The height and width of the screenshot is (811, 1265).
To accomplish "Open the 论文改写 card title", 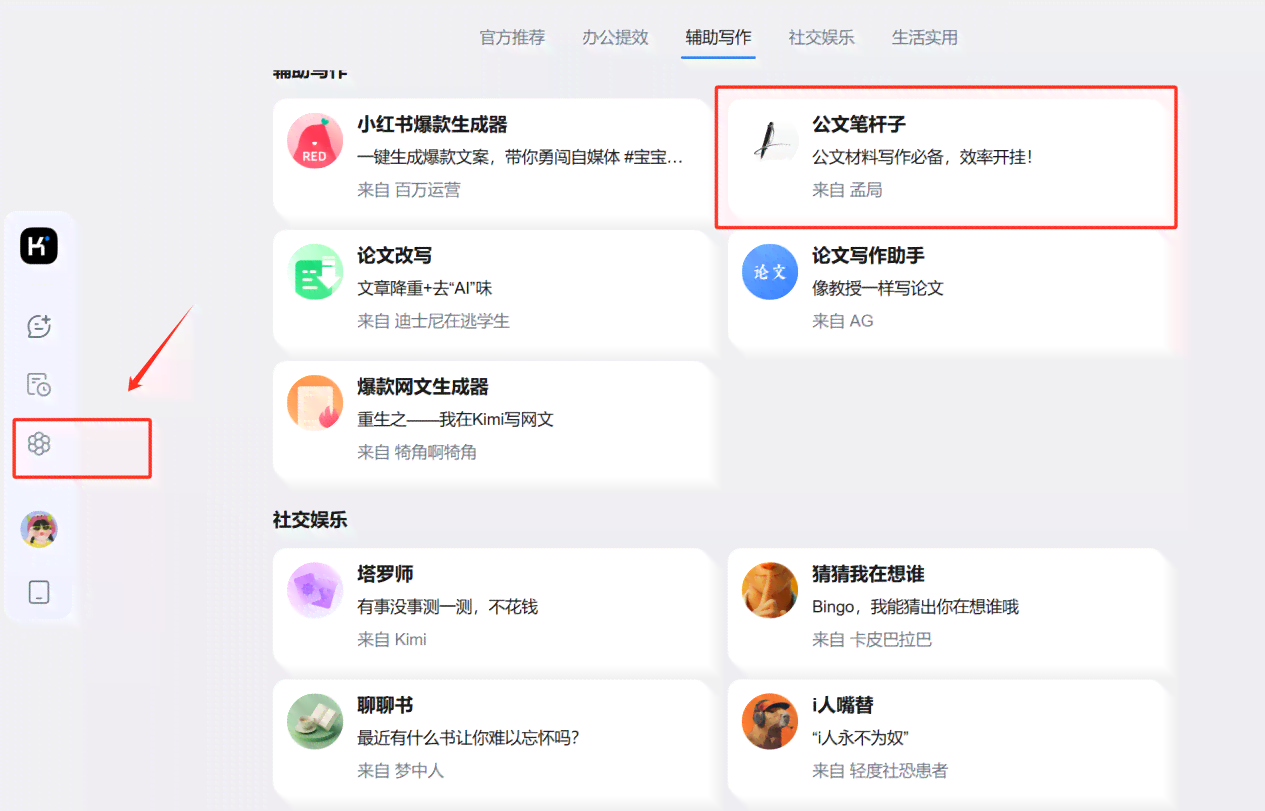I will click(395, 256).
